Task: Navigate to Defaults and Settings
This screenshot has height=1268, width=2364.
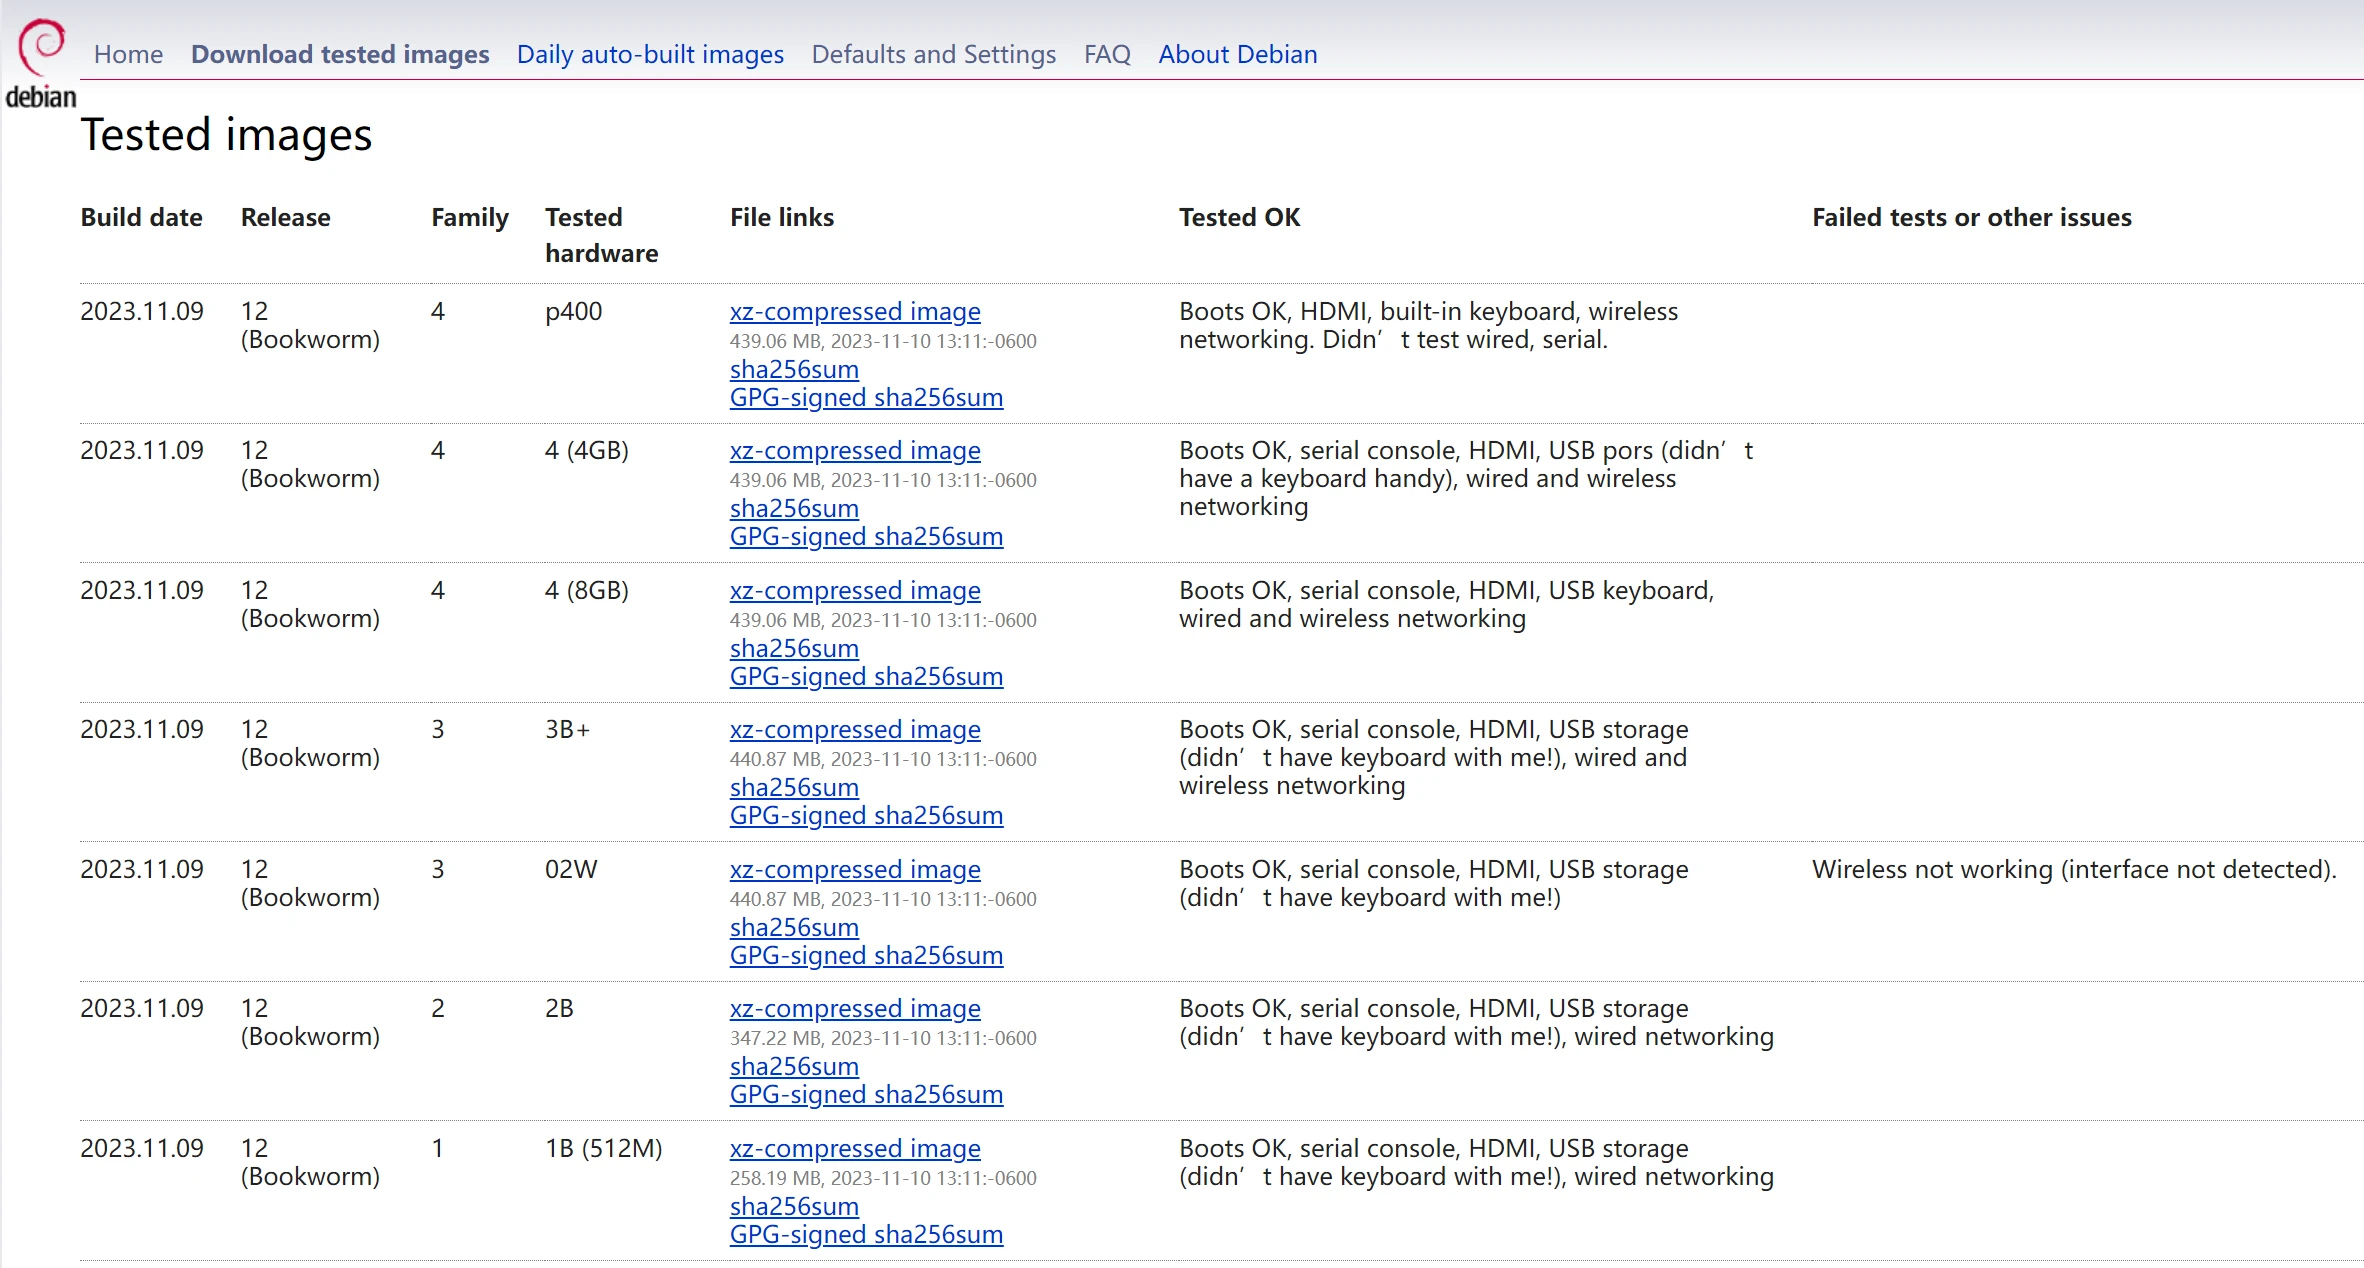Action: (933, 54)
